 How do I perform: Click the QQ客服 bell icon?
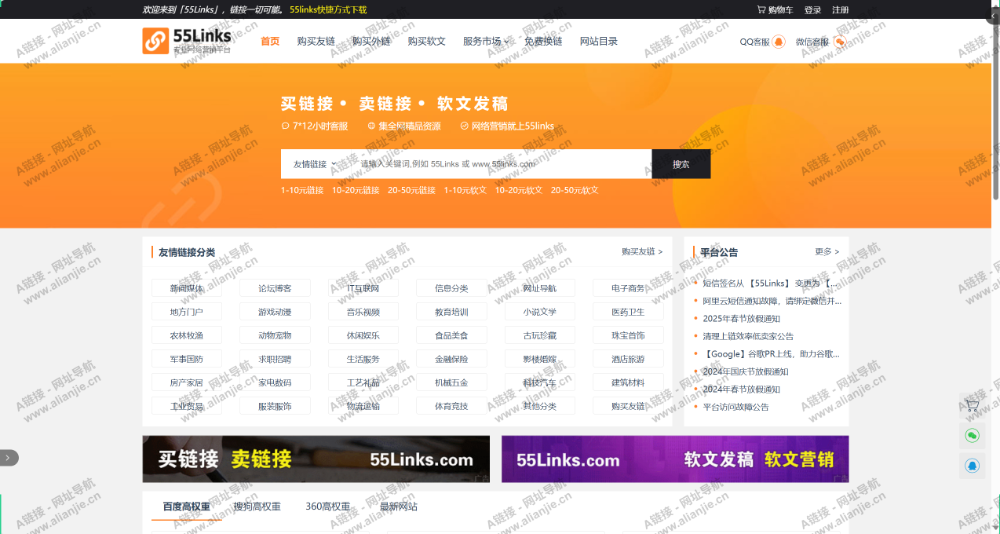click(x=779, y=41)
